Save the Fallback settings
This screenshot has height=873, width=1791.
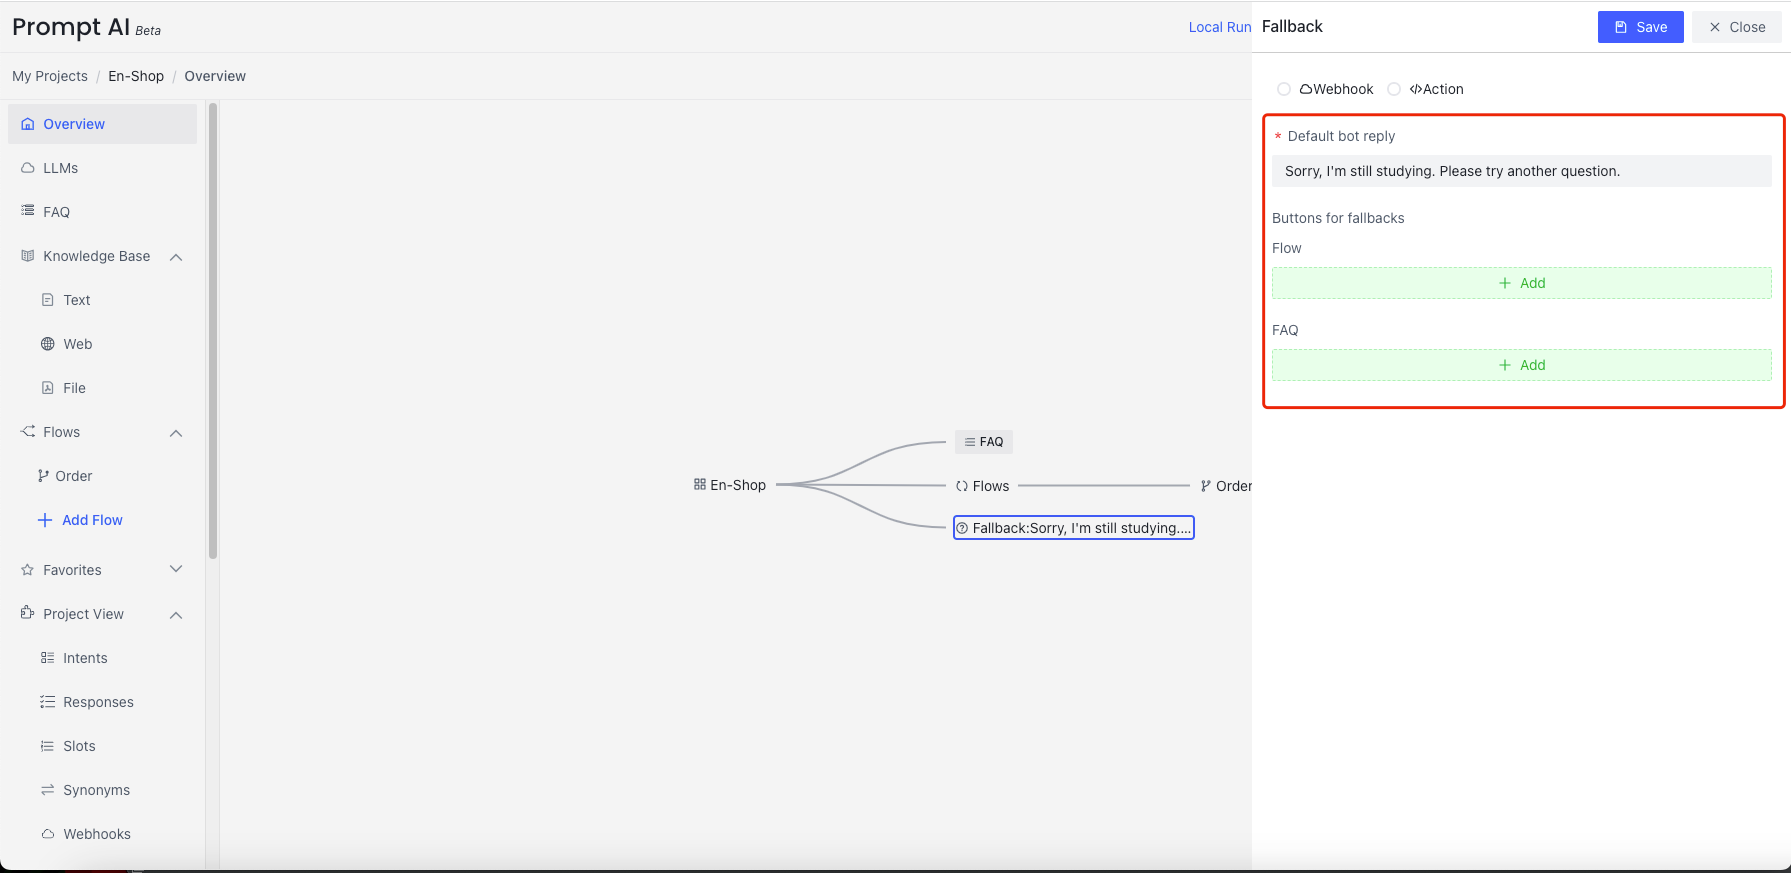click(1640, 27)
